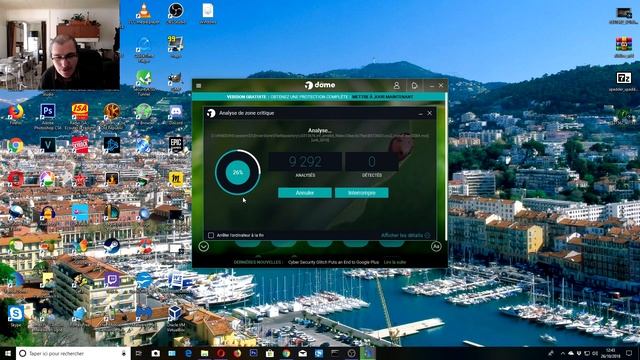Open Firefox desktop icon
Screen dimensions: 640x360
16,114
